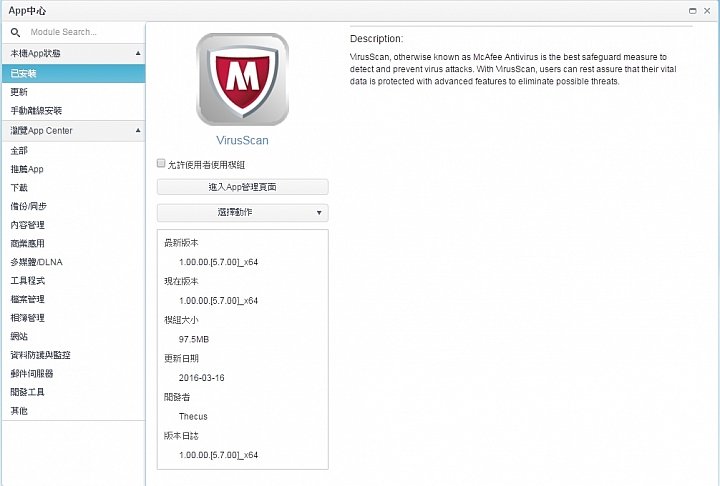Select the 資料防護與監控 category

pyautogui.click(x=73, y=355)
